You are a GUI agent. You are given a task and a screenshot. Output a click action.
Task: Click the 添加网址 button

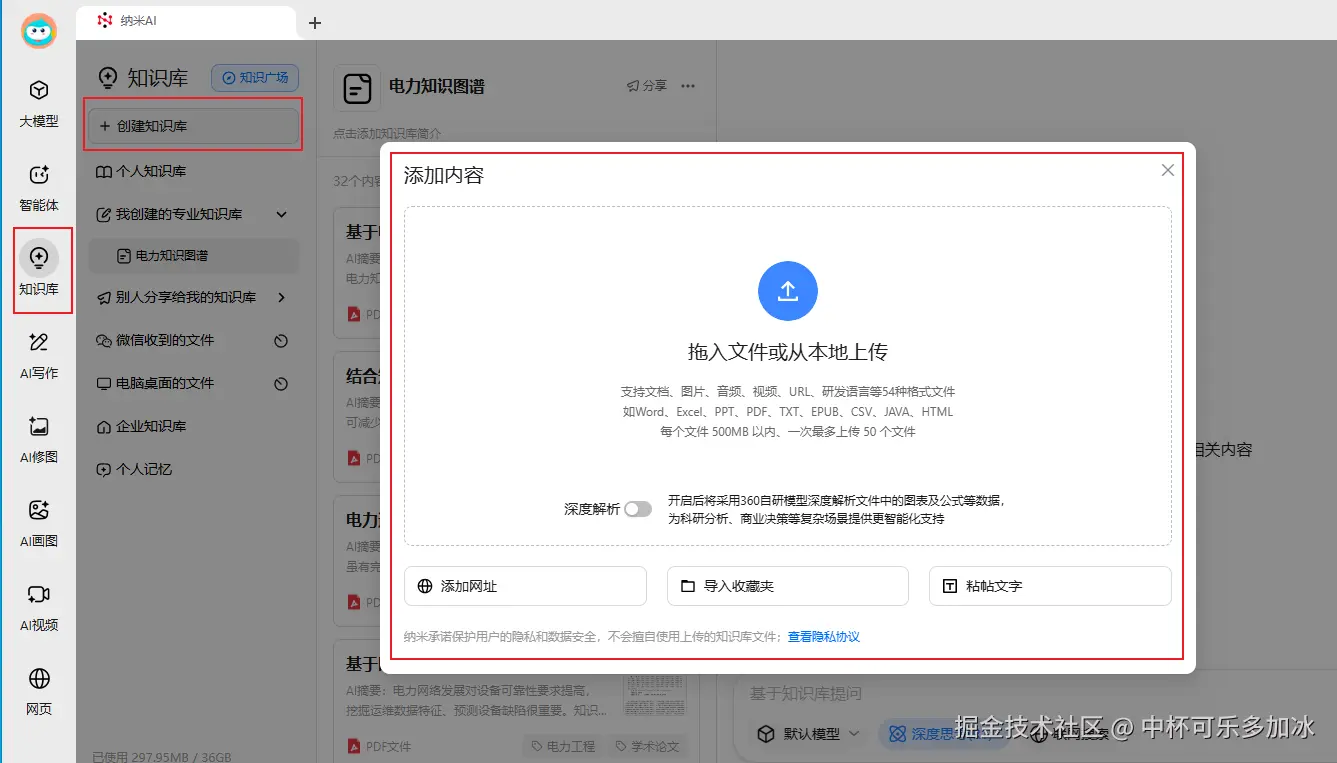(525, 586)
